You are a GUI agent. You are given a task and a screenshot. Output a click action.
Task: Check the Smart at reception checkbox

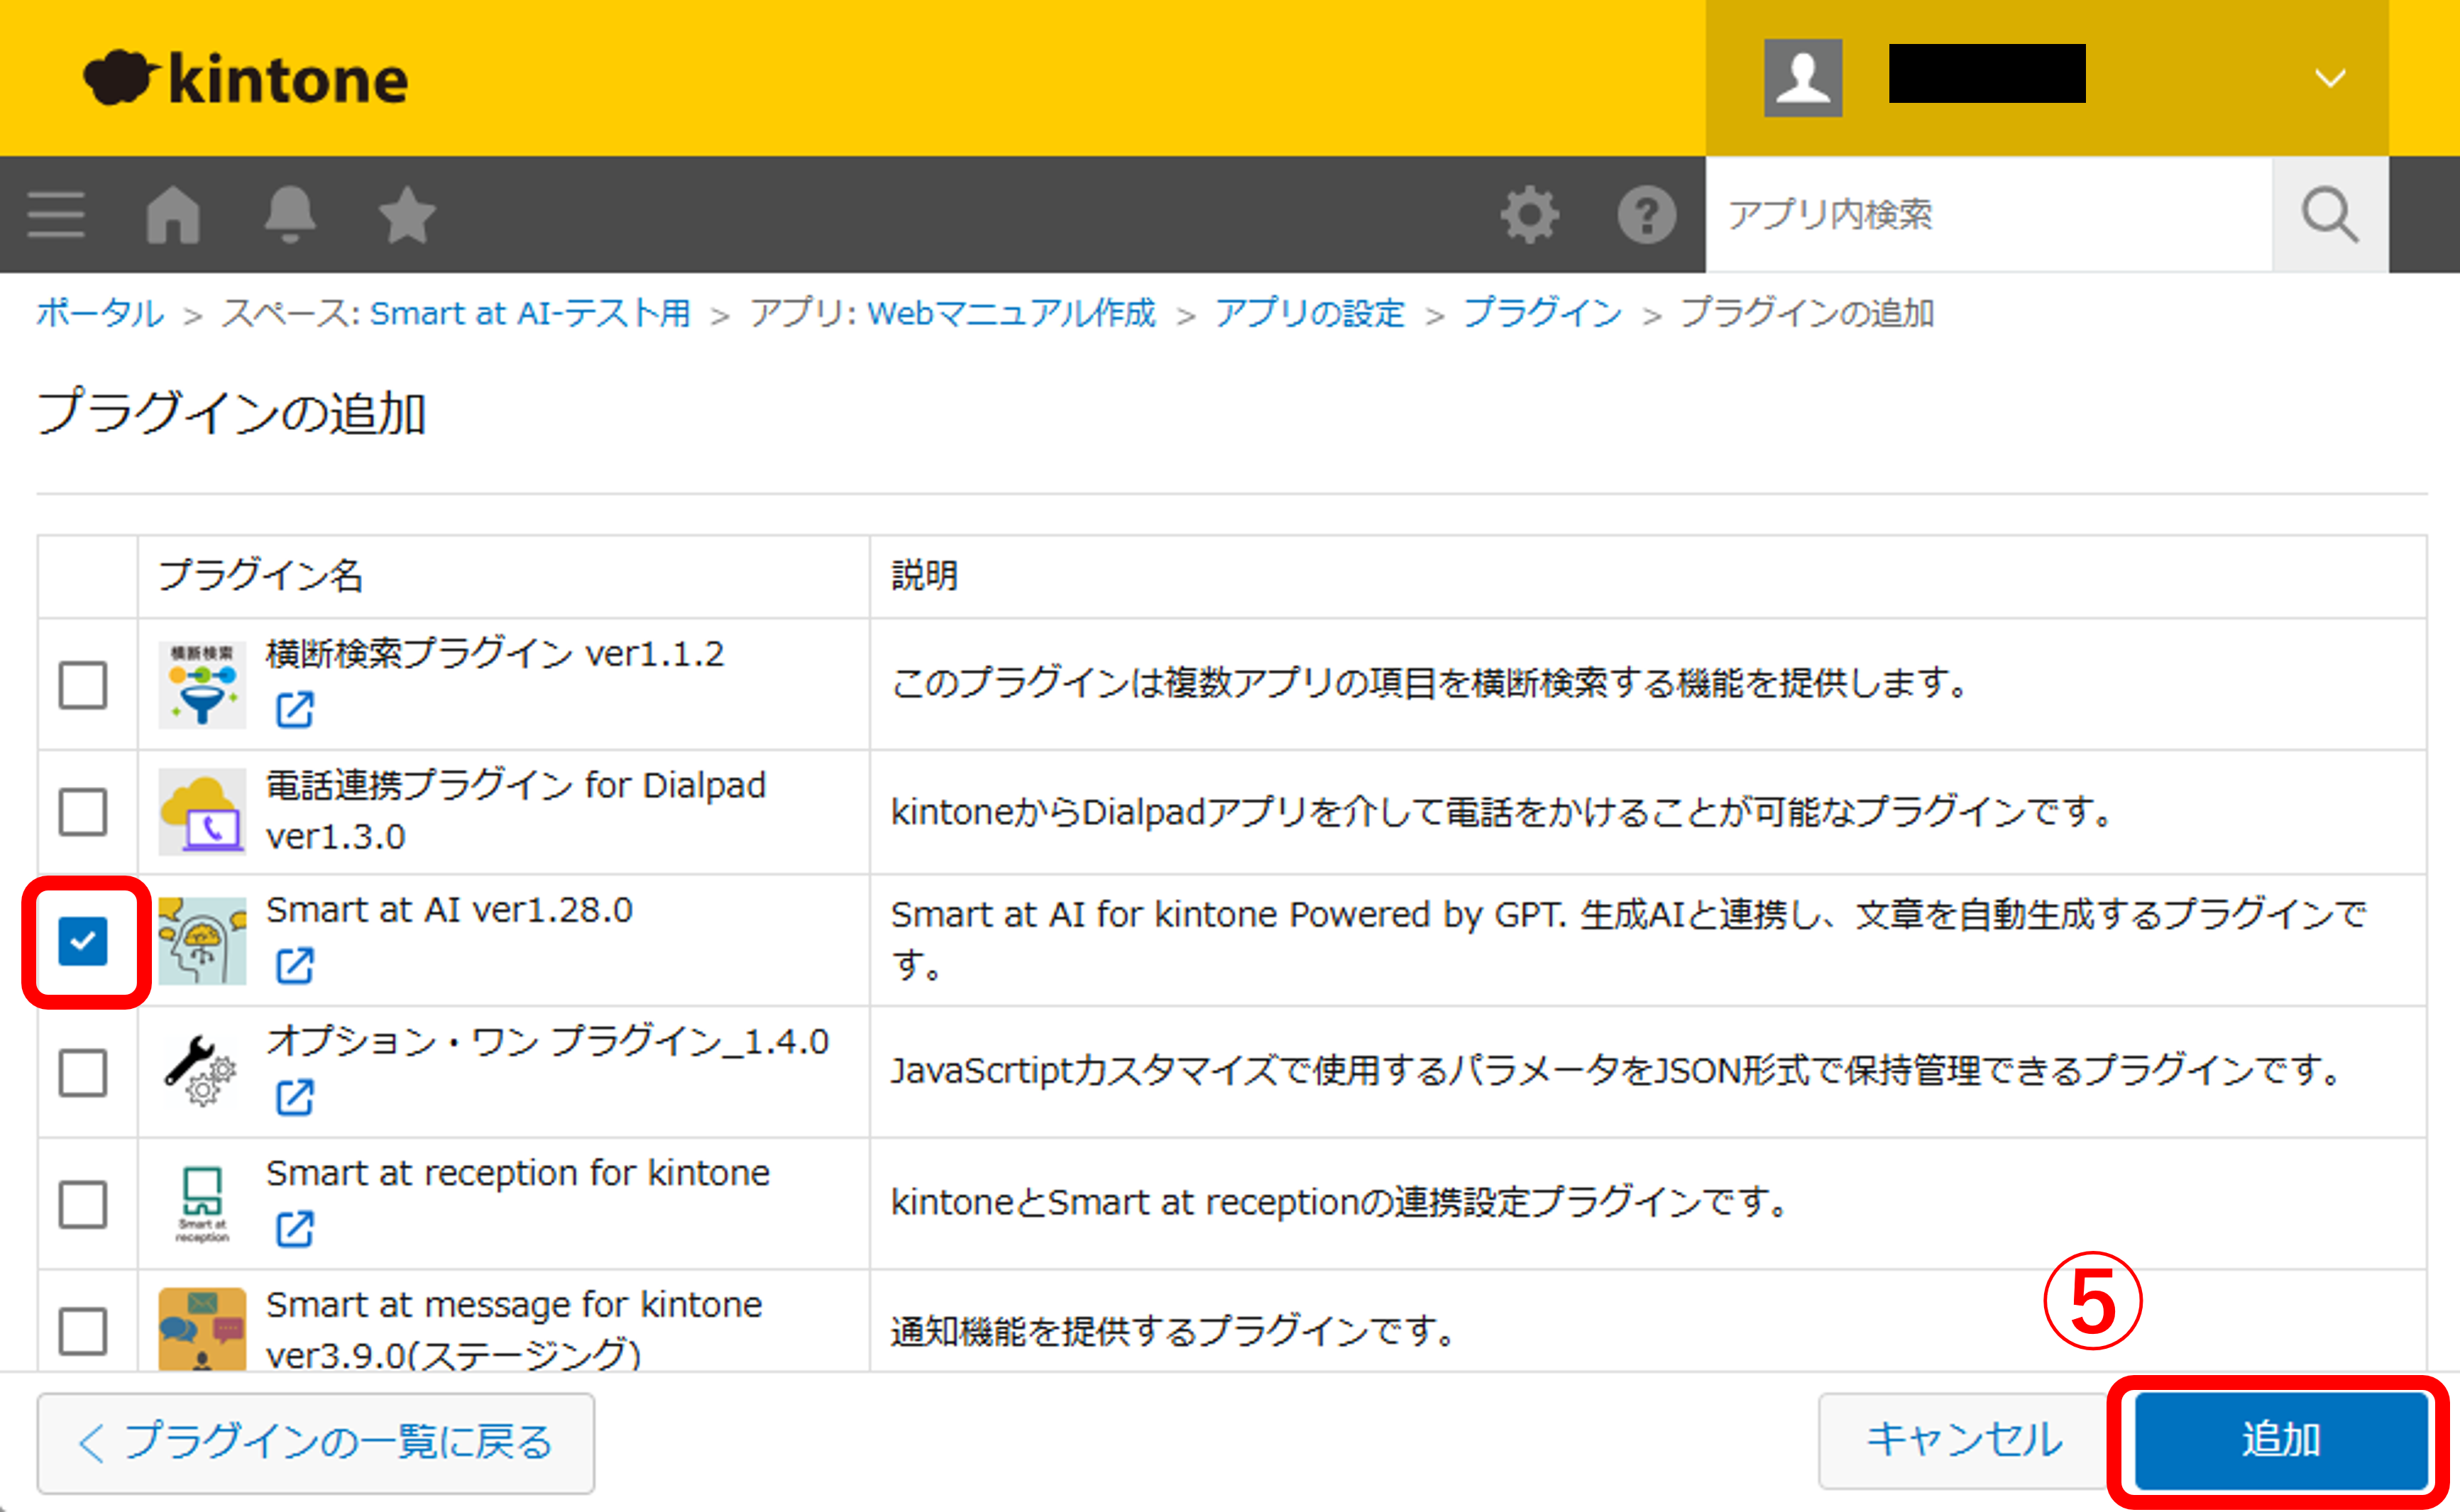(83, 1204)
